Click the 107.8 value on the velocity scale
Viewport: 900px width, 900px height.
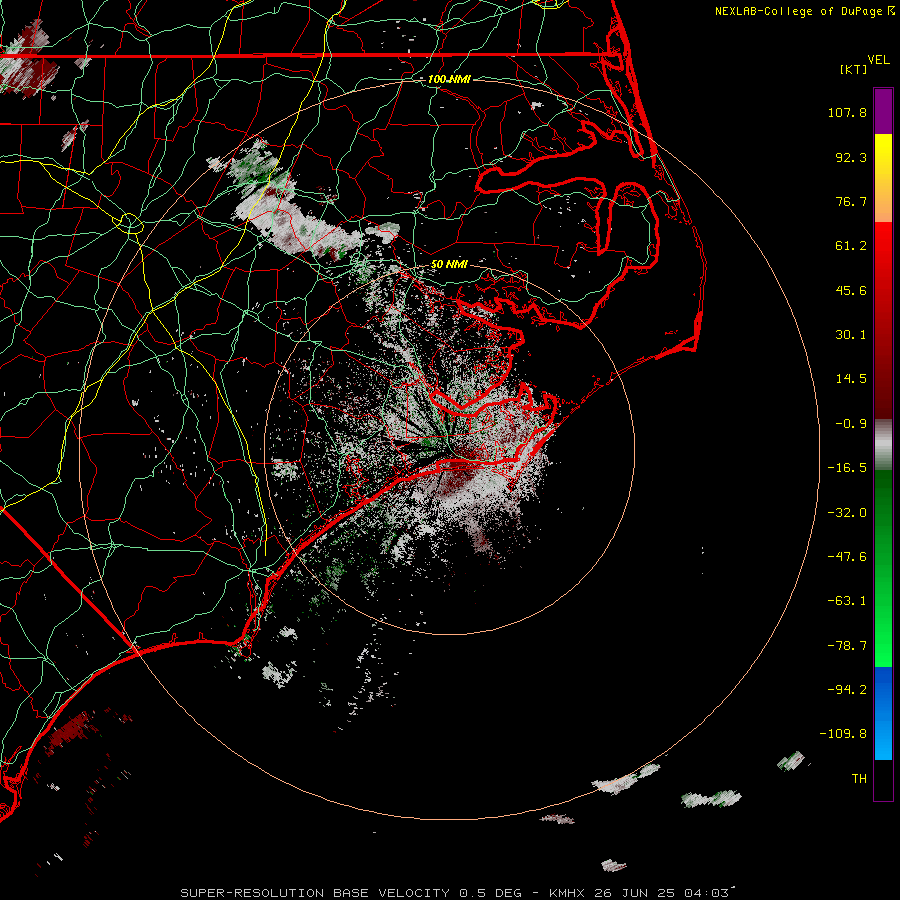pyautogui.click(x=847, y=112)
